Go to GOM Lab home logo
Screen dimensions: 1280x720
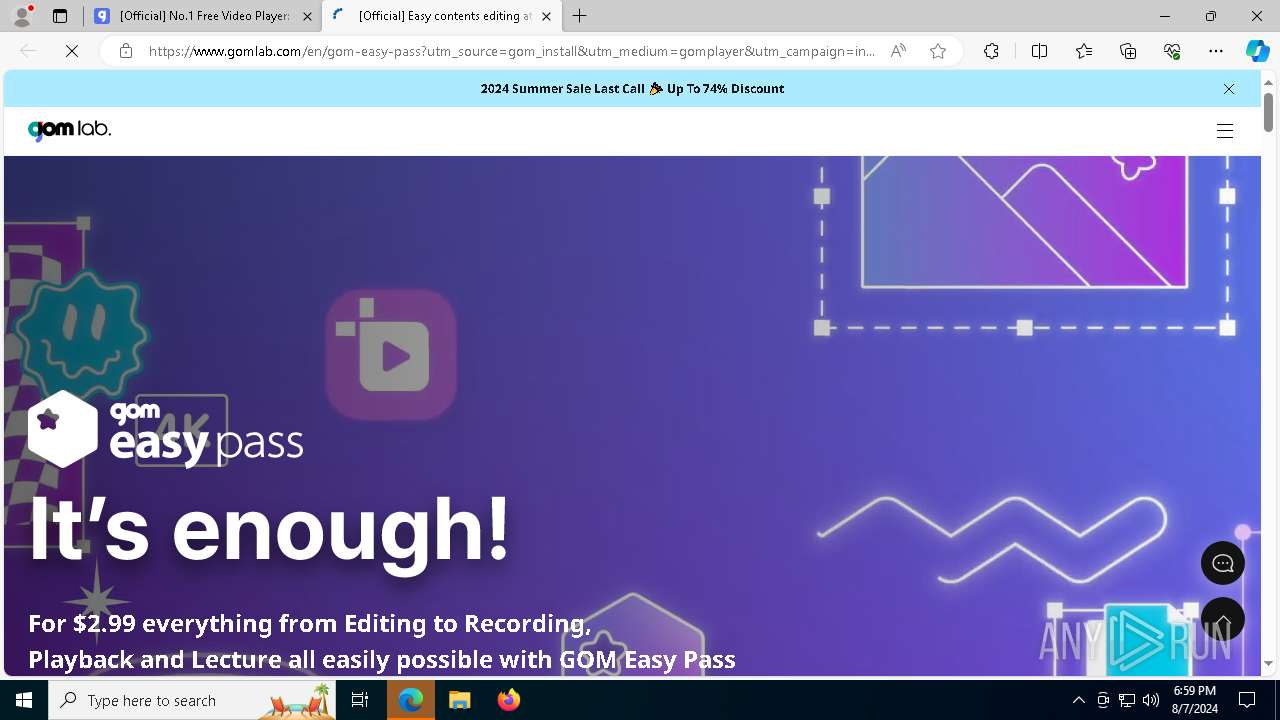pyautogui.click(x=69, y=130)
